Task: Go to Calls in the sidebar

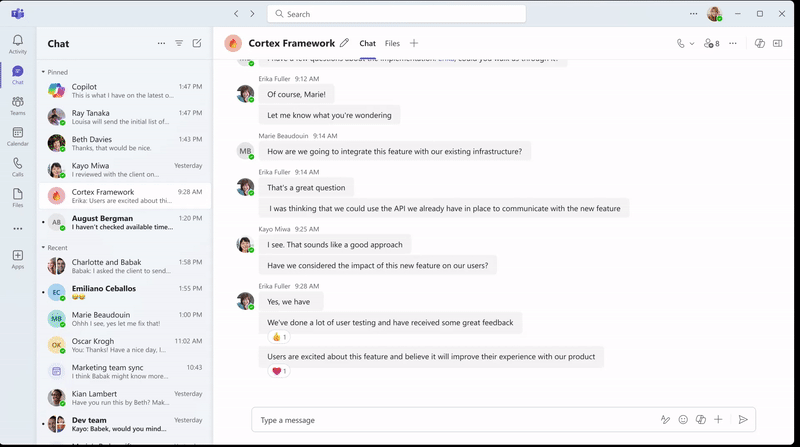Action: click(x=18, y=165)
